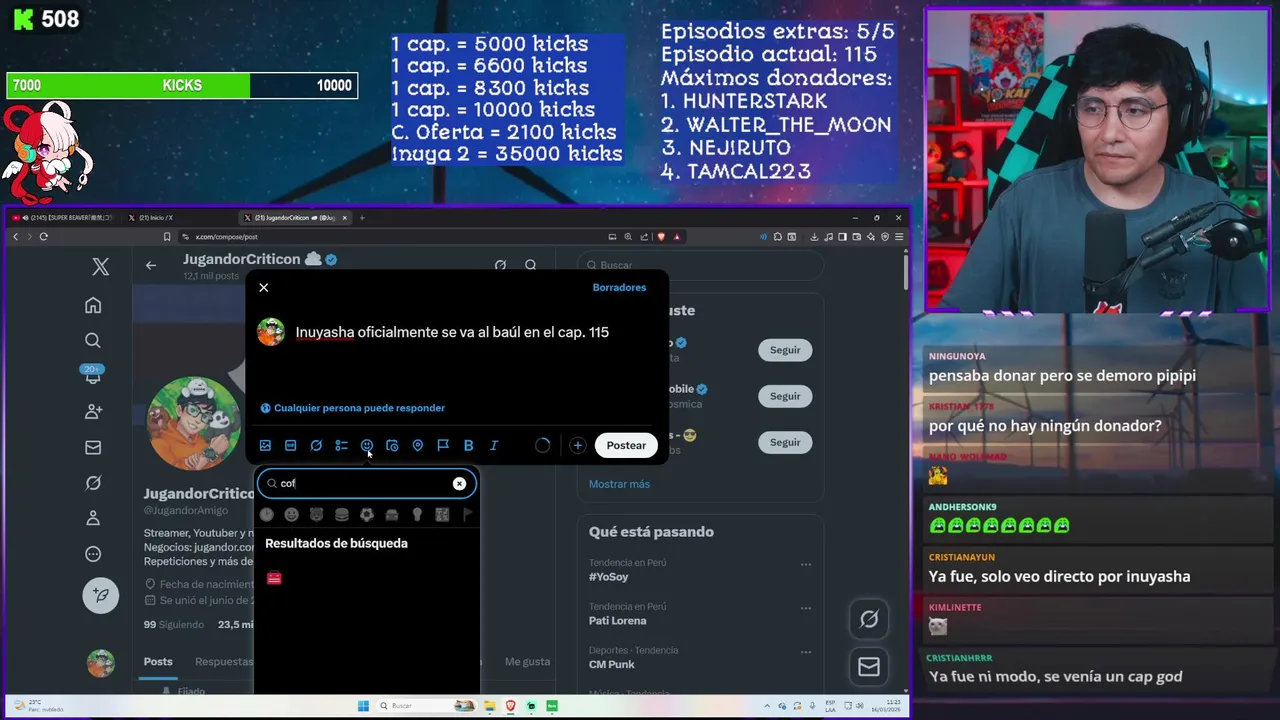Switch to the Posts profile tab

coord(158,661)
